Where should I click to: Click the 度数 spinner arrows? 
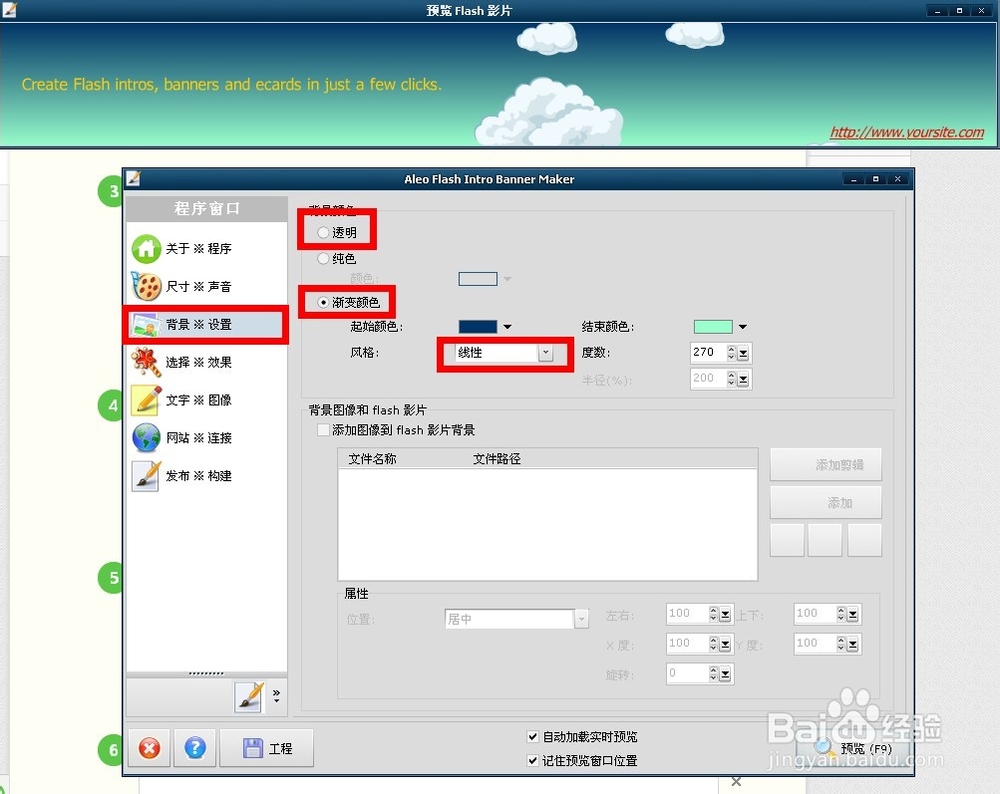732,353
